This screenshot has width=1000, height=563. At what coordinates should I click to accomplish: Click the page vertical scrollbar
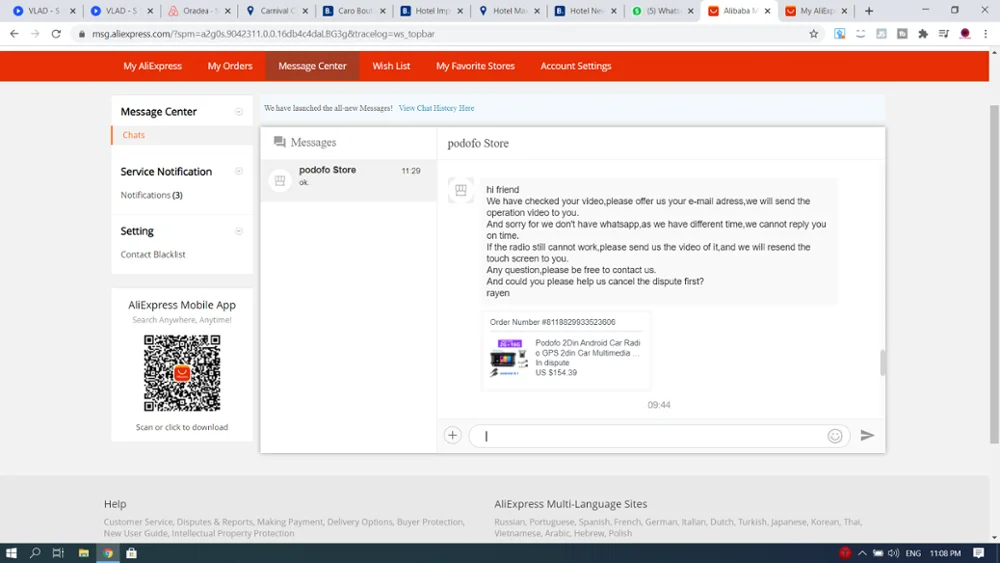point(994,274)
